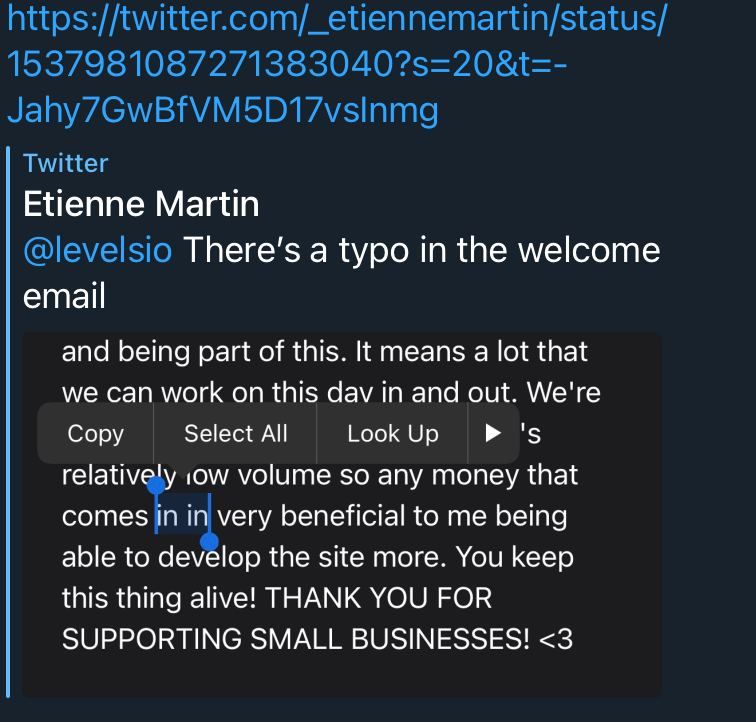
Task: Tap the highlighted "in in" selection
Action: [x=183, y=516]
